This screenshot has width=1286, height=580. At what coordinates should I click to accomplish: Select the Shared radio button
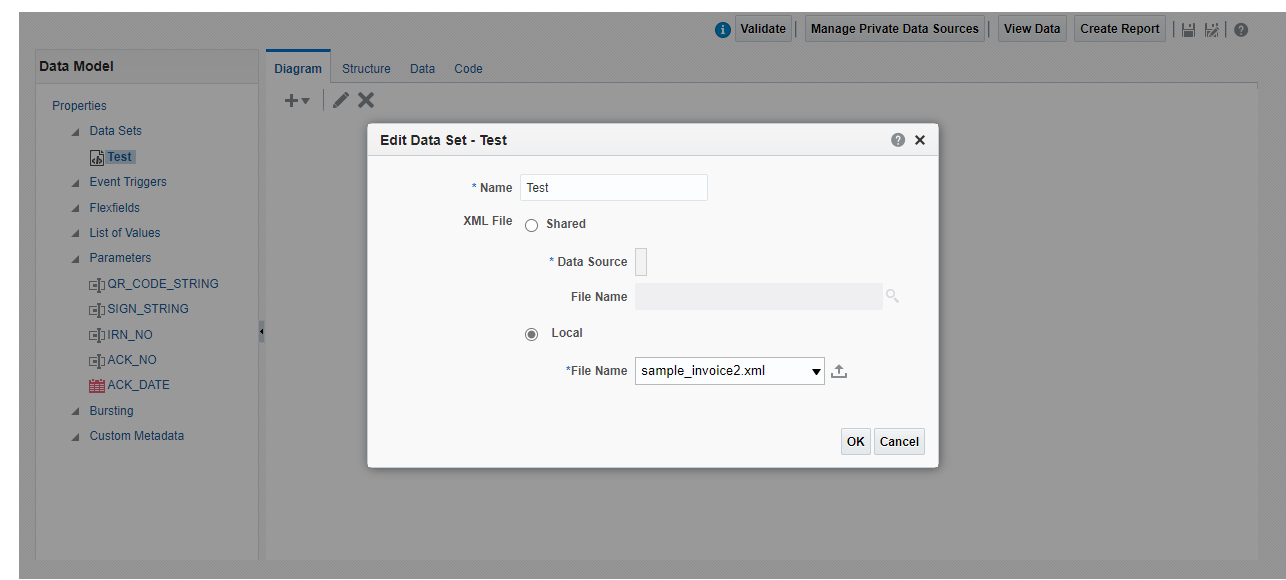532,225
